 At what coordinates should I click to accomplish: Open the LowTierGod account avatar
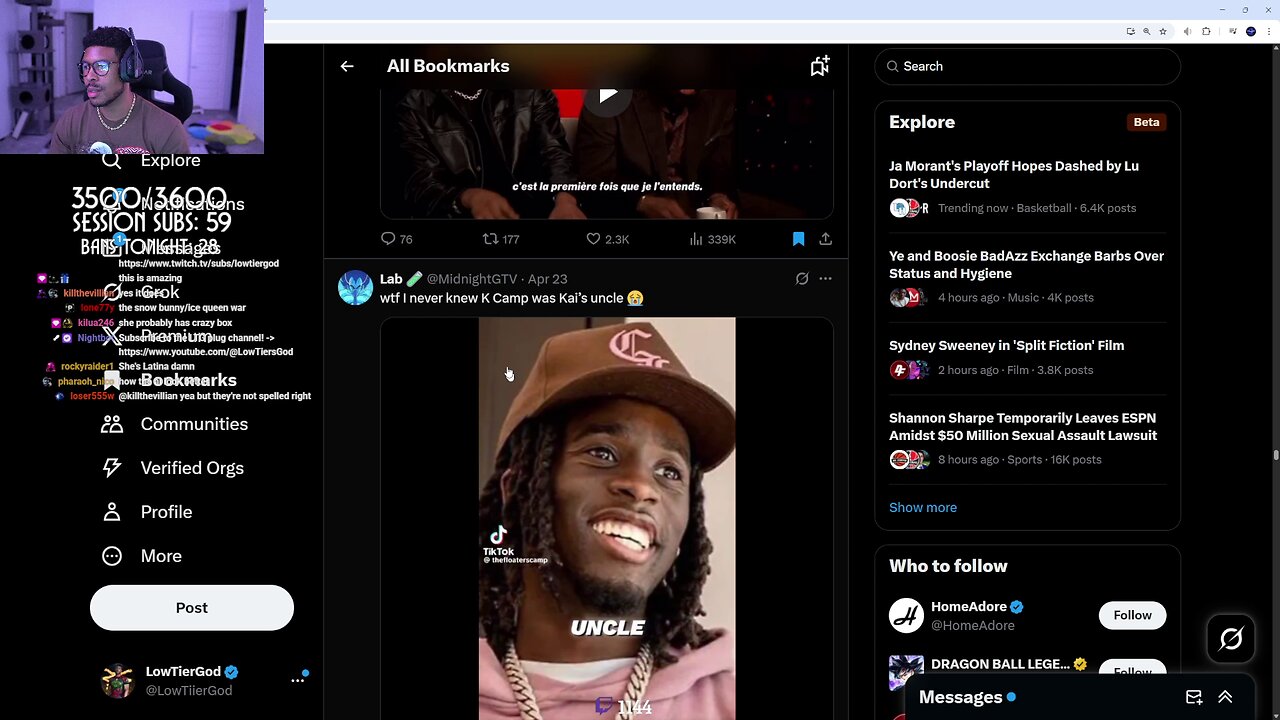pyautogui.click(x=118, y=680)
